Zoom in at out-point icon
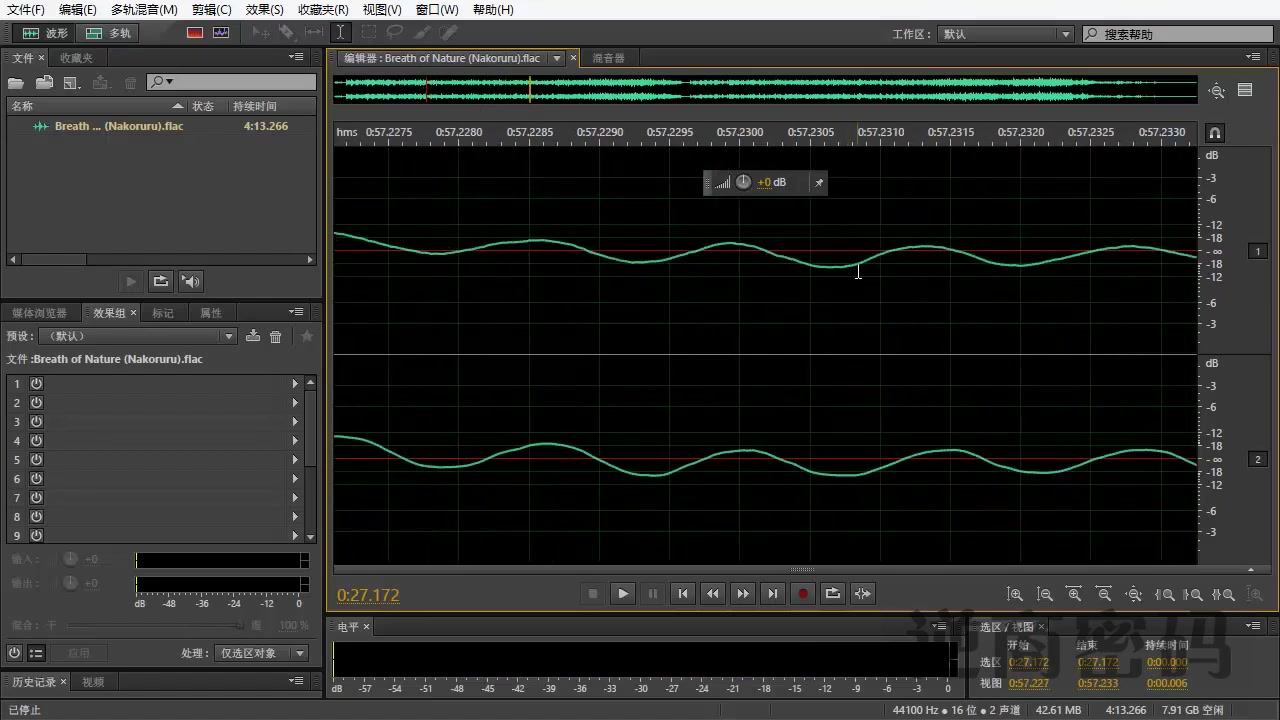The image size is (1280, 720). point(1193,594)
